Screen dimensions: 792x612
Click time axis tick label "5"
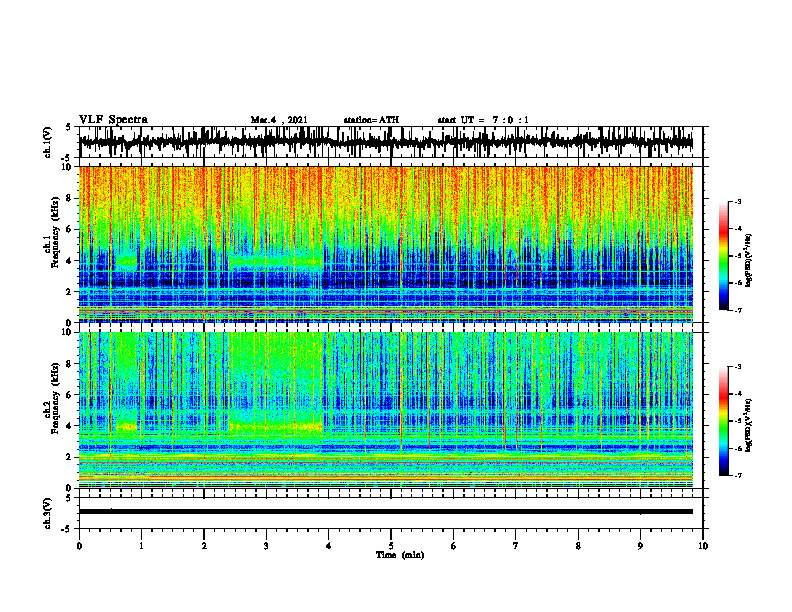(391, 546)
